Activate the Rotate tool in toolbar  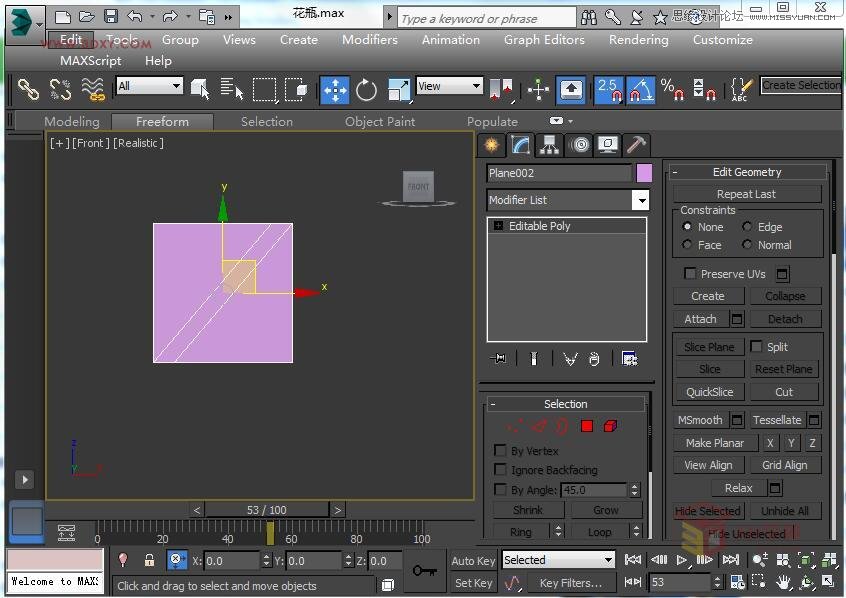click(x=367, y=90)
